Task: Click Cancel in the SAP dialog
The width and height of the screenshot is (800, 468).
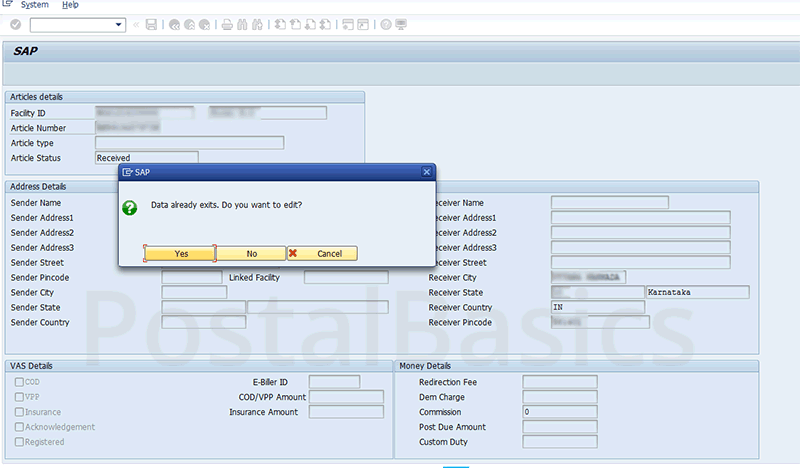Action: point(322,254)
